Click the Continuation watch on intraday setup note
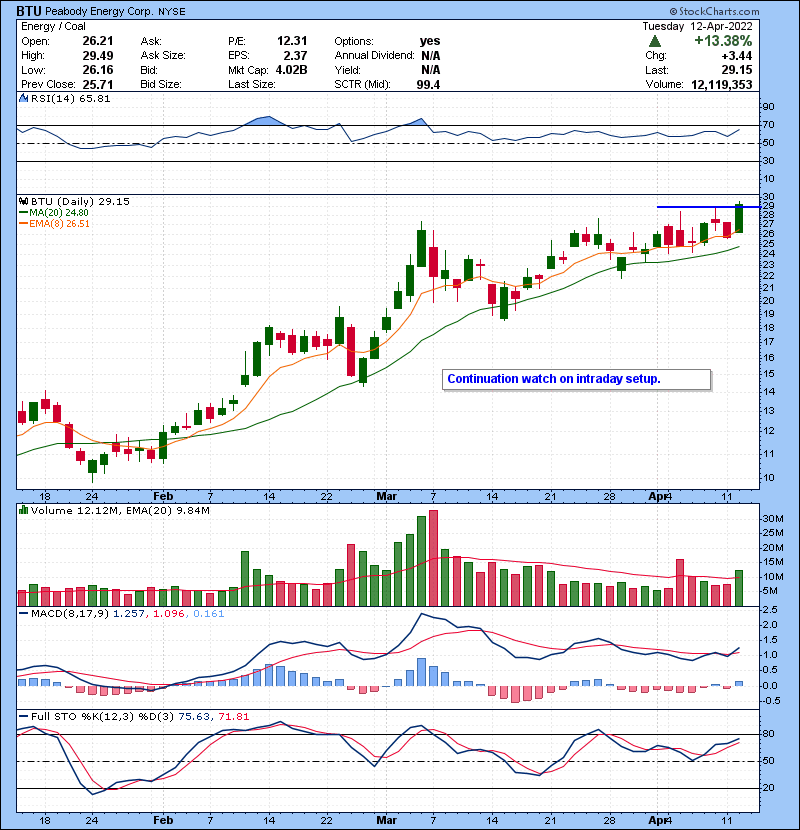 576,379
